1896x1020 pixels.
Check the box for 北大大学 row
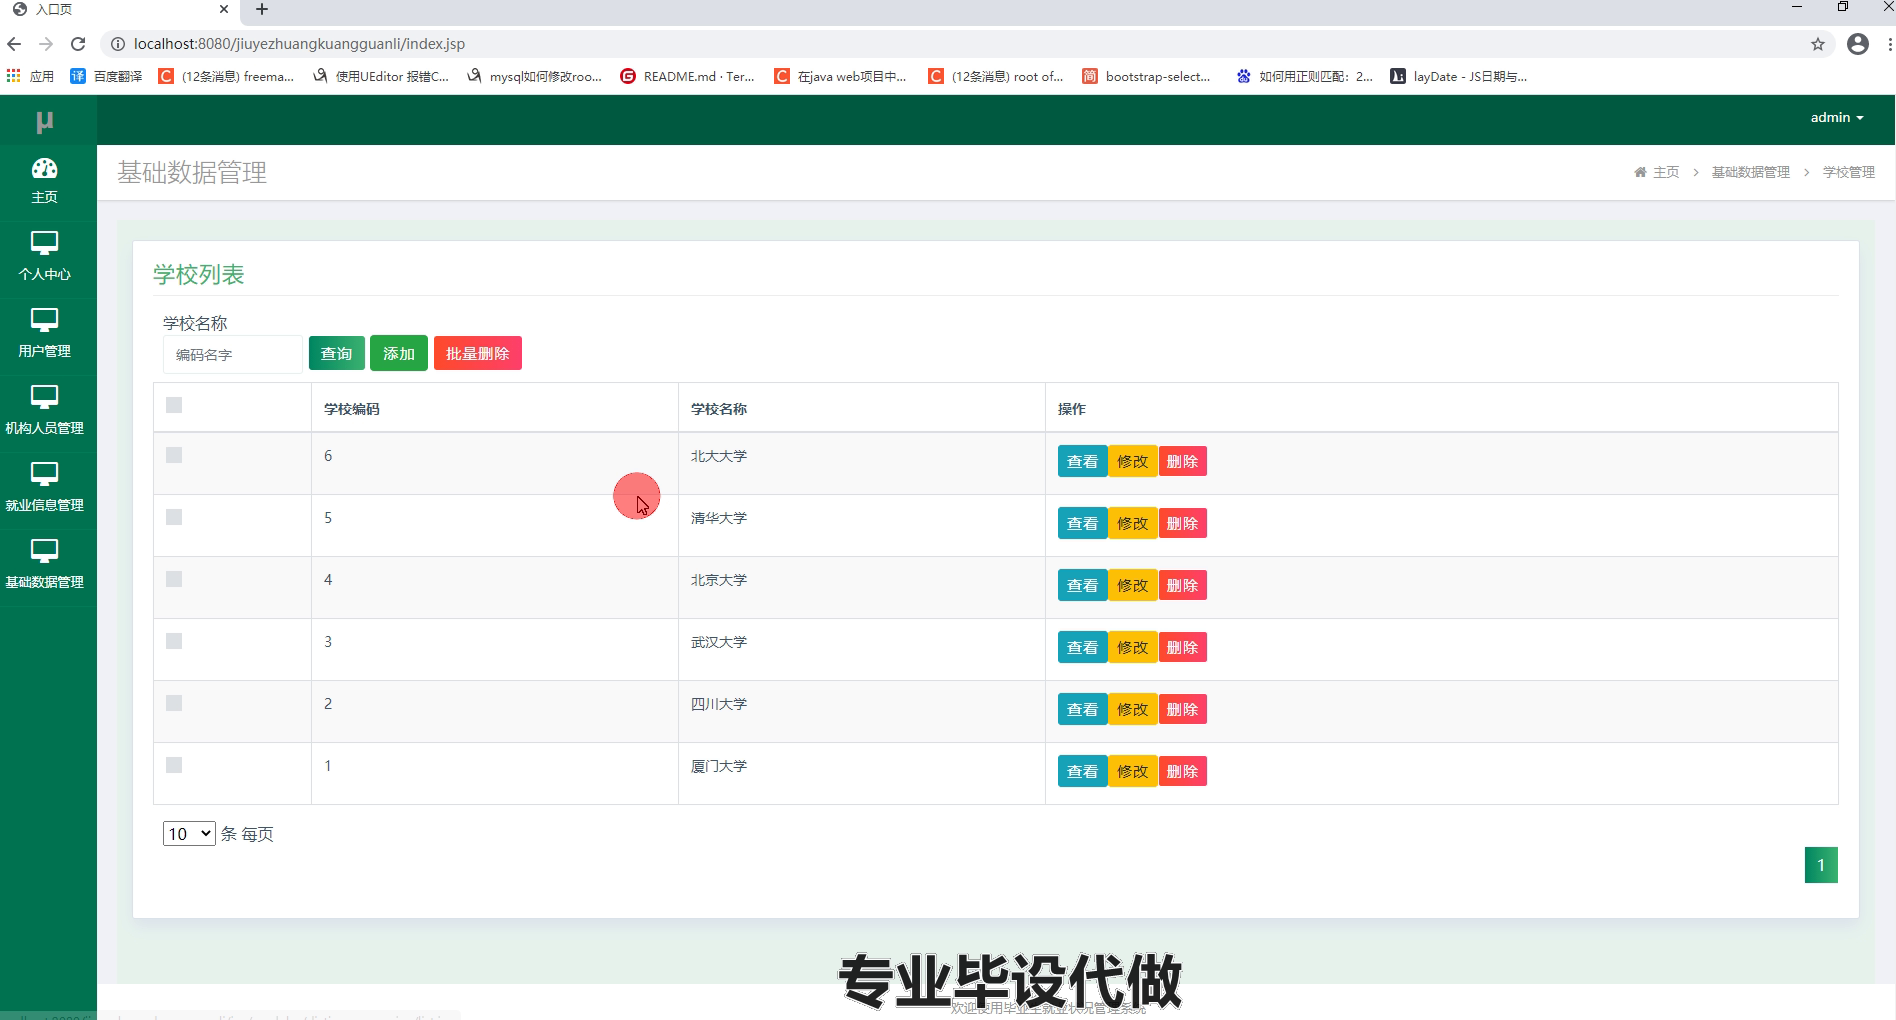tap(174, 455)
